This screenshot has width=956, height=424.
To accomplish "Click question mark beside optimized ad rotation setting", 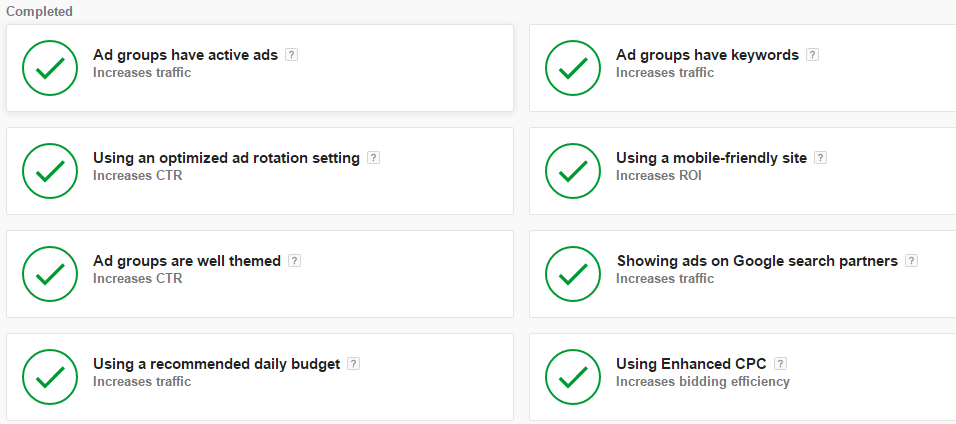I will tap(373, 158).
